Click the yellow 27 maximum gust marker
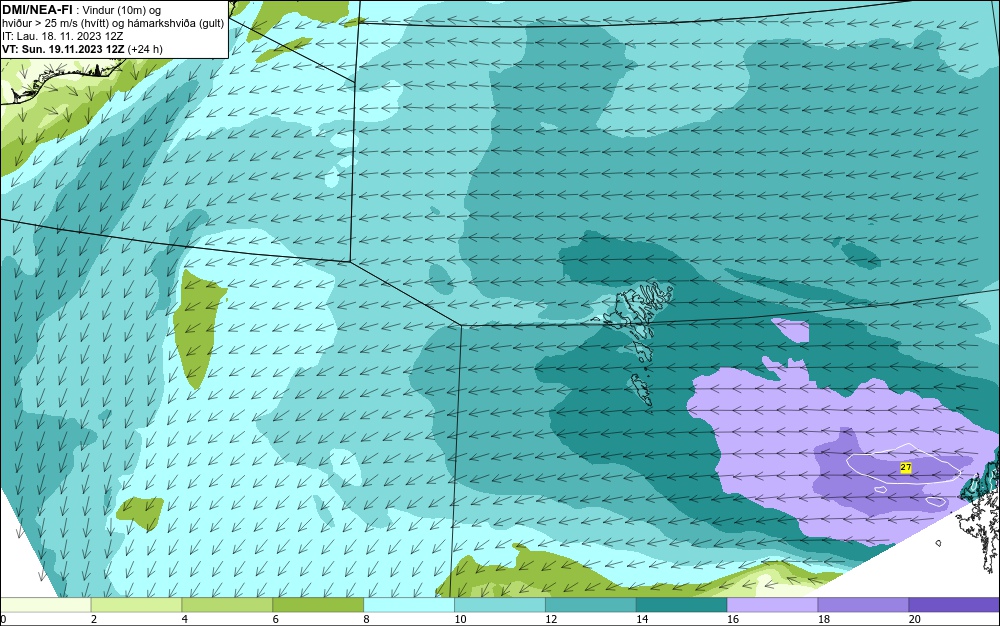Image resolution: width=1000 pixels, height=626 pixels. pos(906,468)
